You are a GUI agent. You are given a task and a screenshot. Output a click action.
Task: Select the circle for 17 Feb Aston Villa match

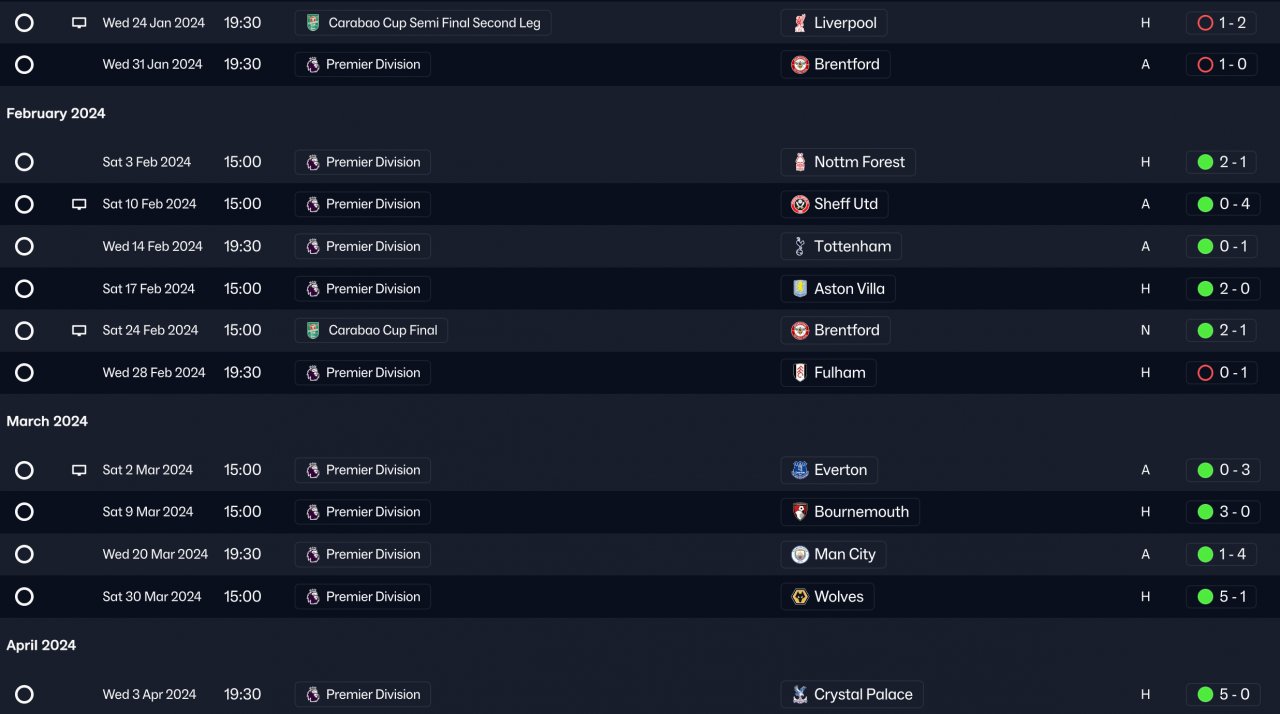point(25,289)
